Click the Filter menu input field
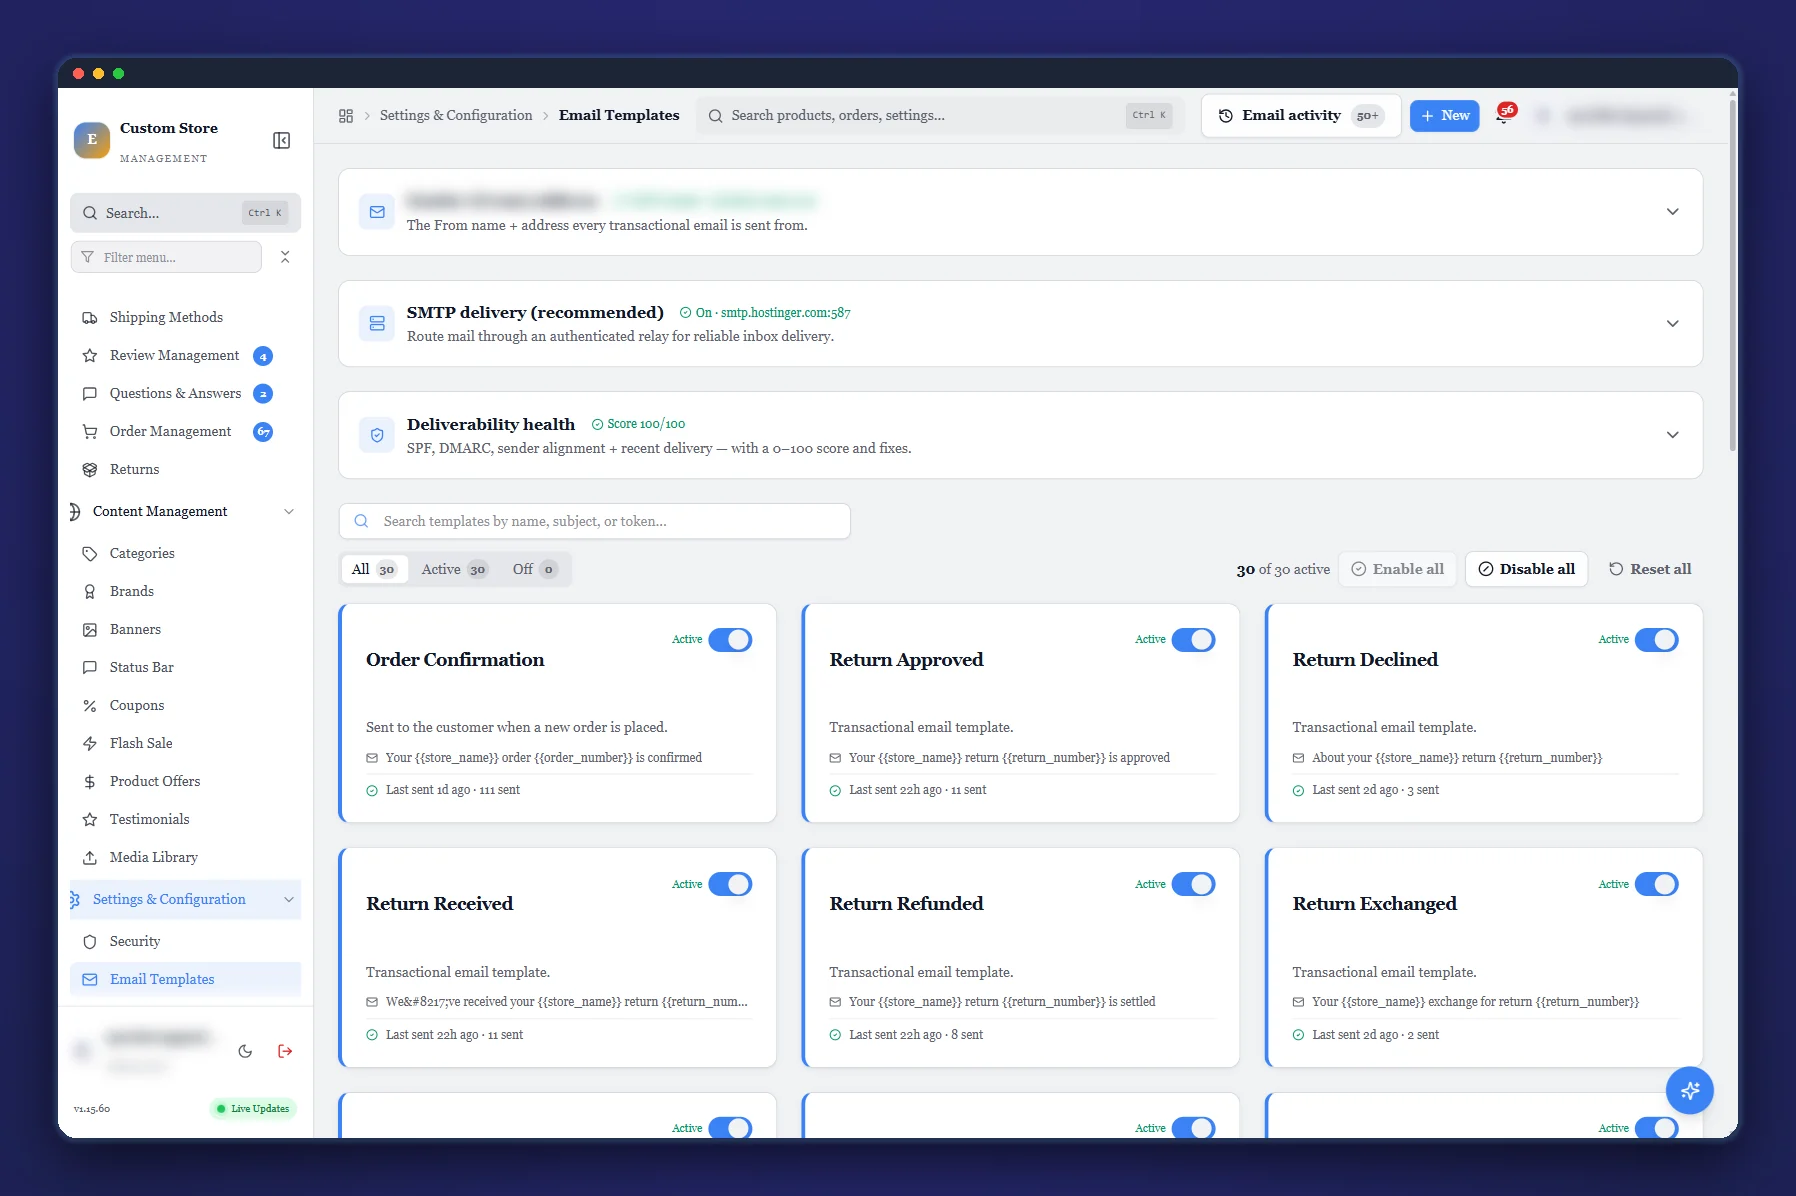The image size is (1796, 1196). [x=166, y=257]
